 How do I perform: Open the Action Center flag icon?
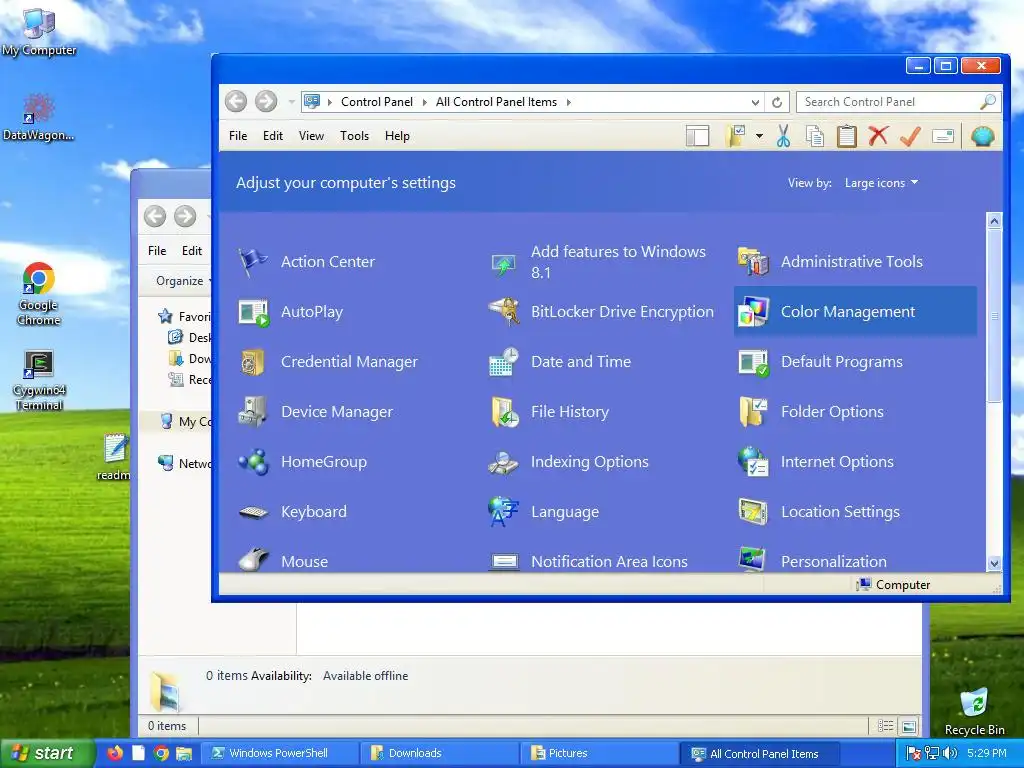click(x=253, y=262)
